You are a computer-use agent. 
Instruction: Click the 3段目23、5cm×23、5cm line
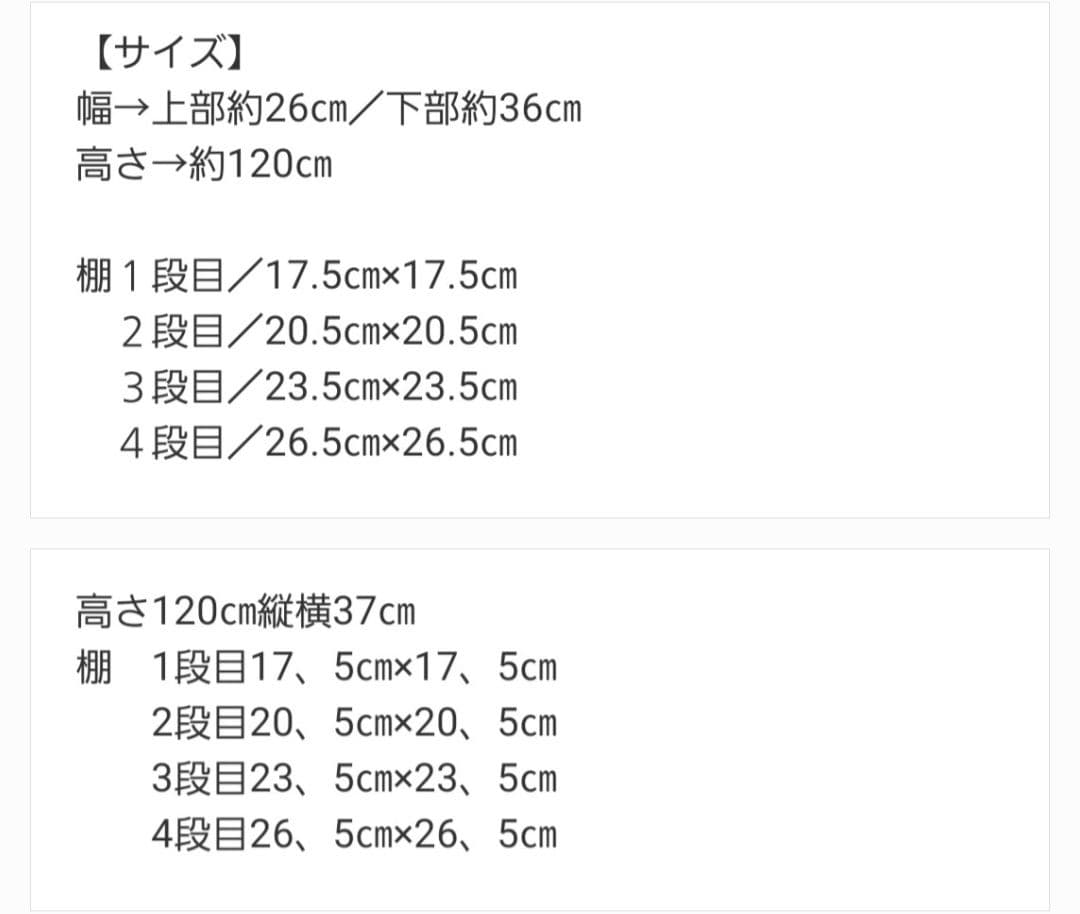(354, 780)
